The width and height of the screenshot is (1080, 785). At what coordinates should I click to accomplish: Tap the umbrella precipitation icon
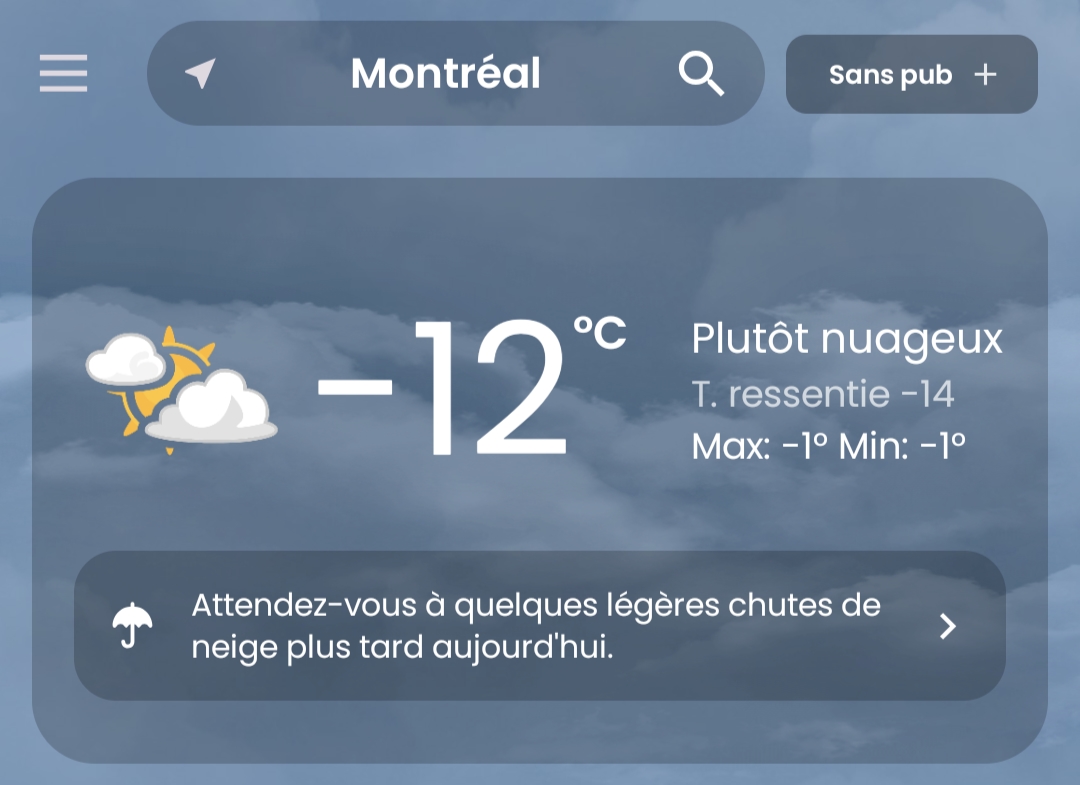click(133, 626)
